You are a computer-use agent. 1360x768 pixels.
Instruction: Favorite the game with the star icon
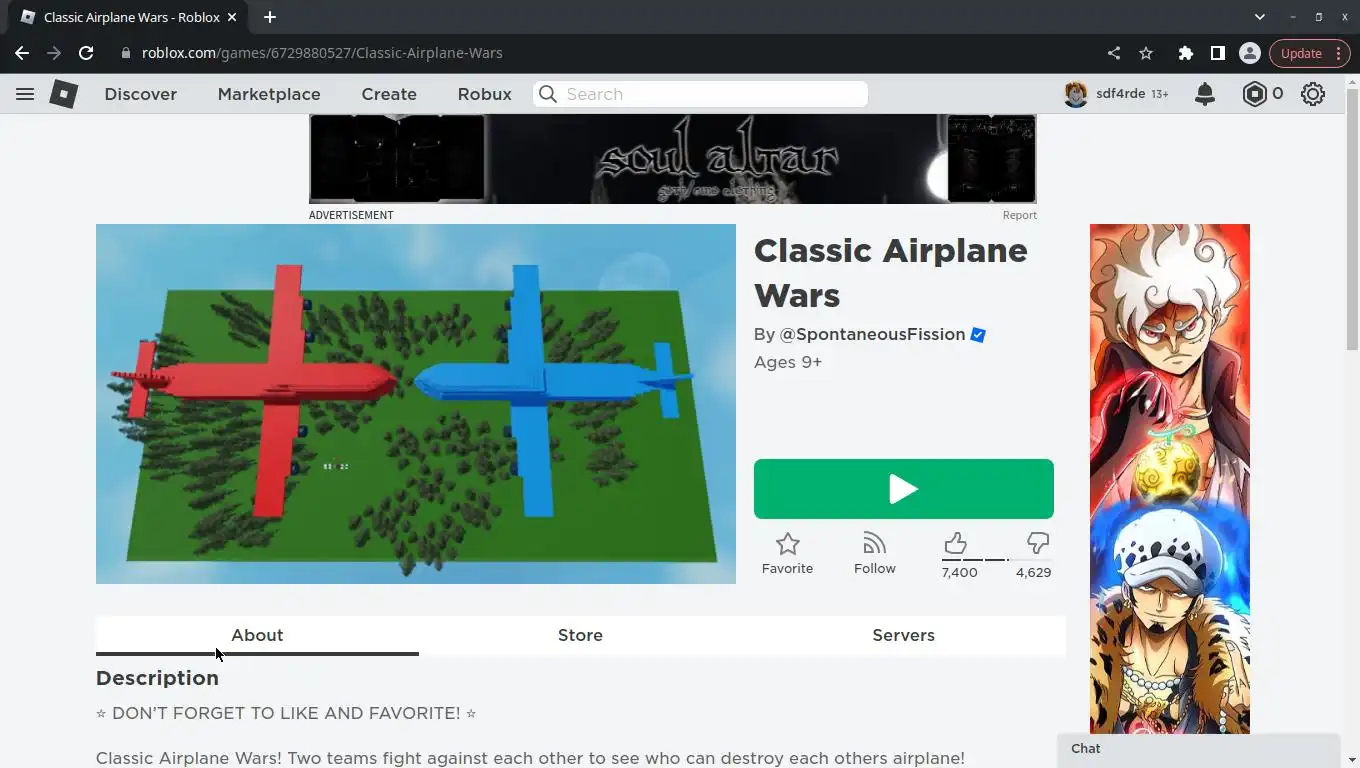point(788,543)
